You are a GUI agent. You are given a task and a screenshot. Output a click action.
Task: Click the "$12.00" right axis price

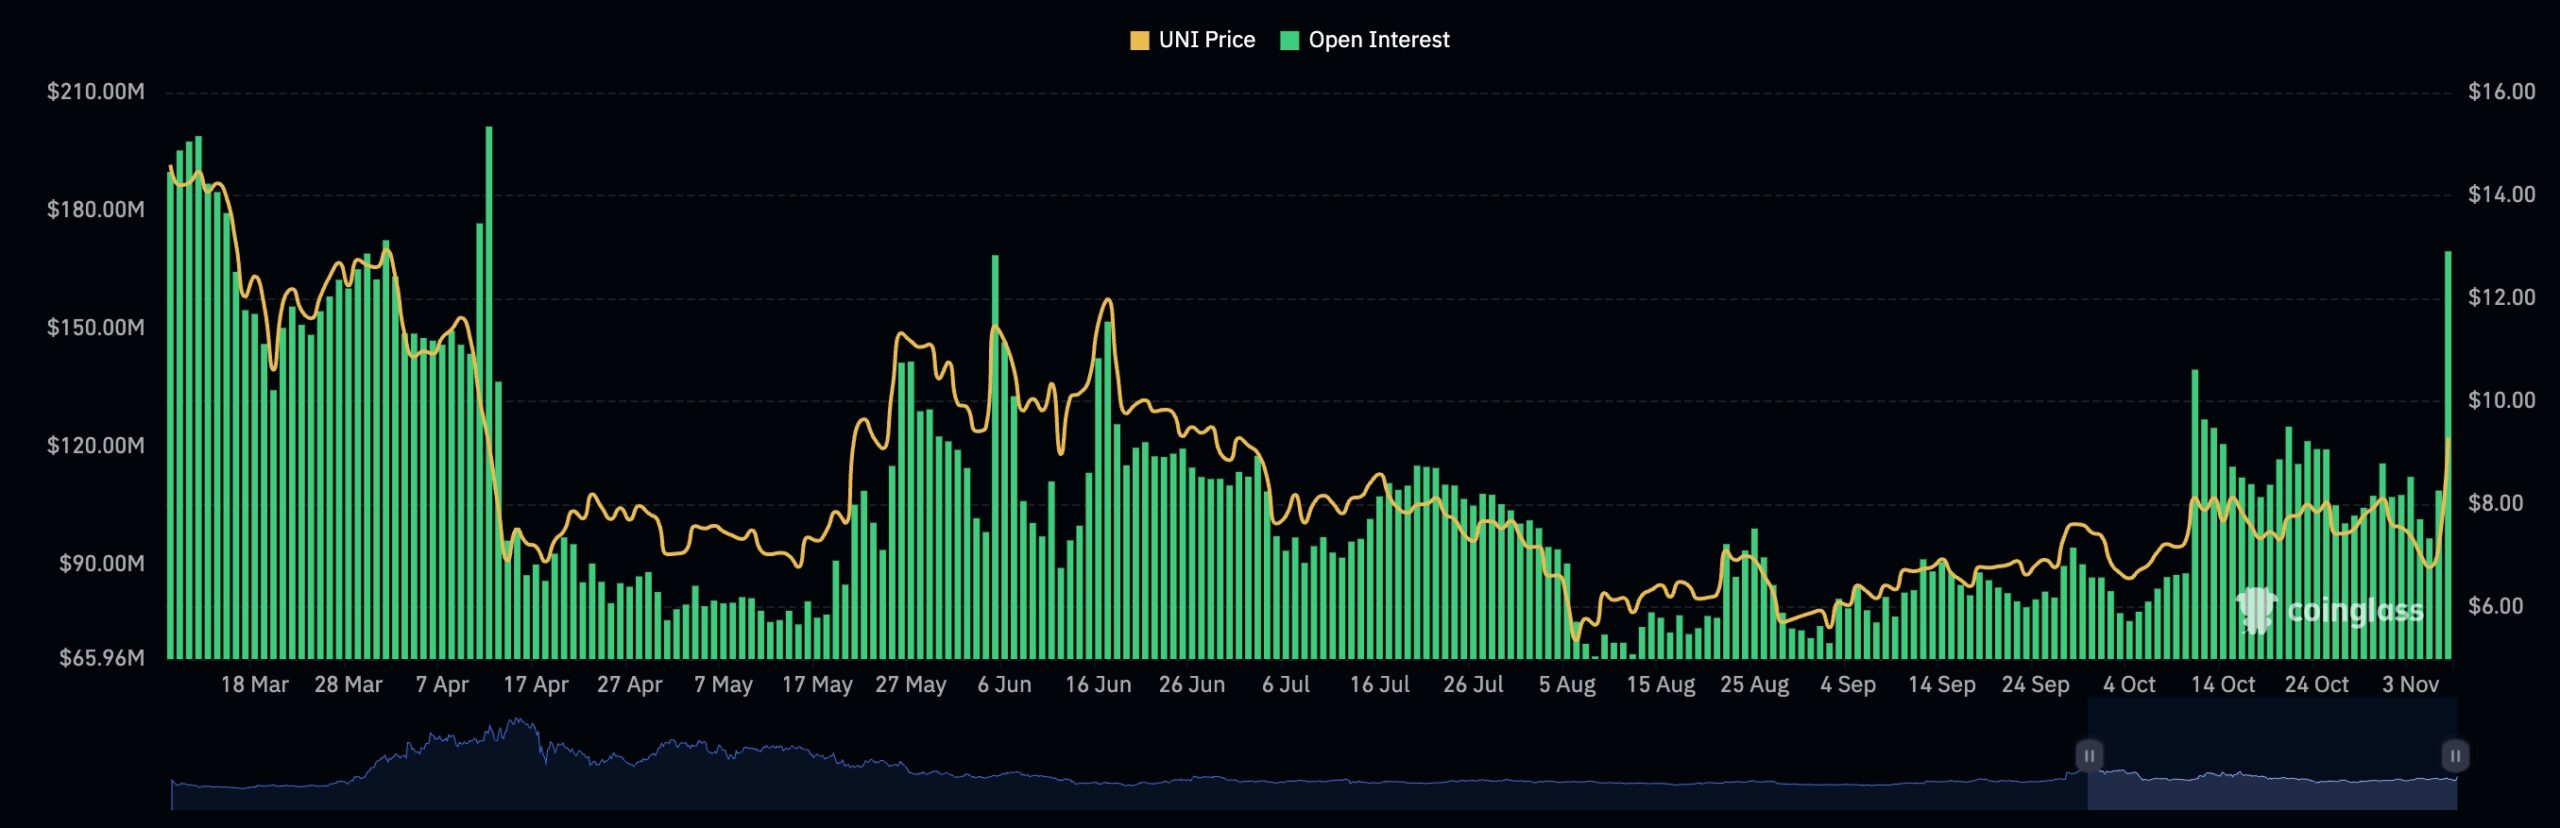2502,298
